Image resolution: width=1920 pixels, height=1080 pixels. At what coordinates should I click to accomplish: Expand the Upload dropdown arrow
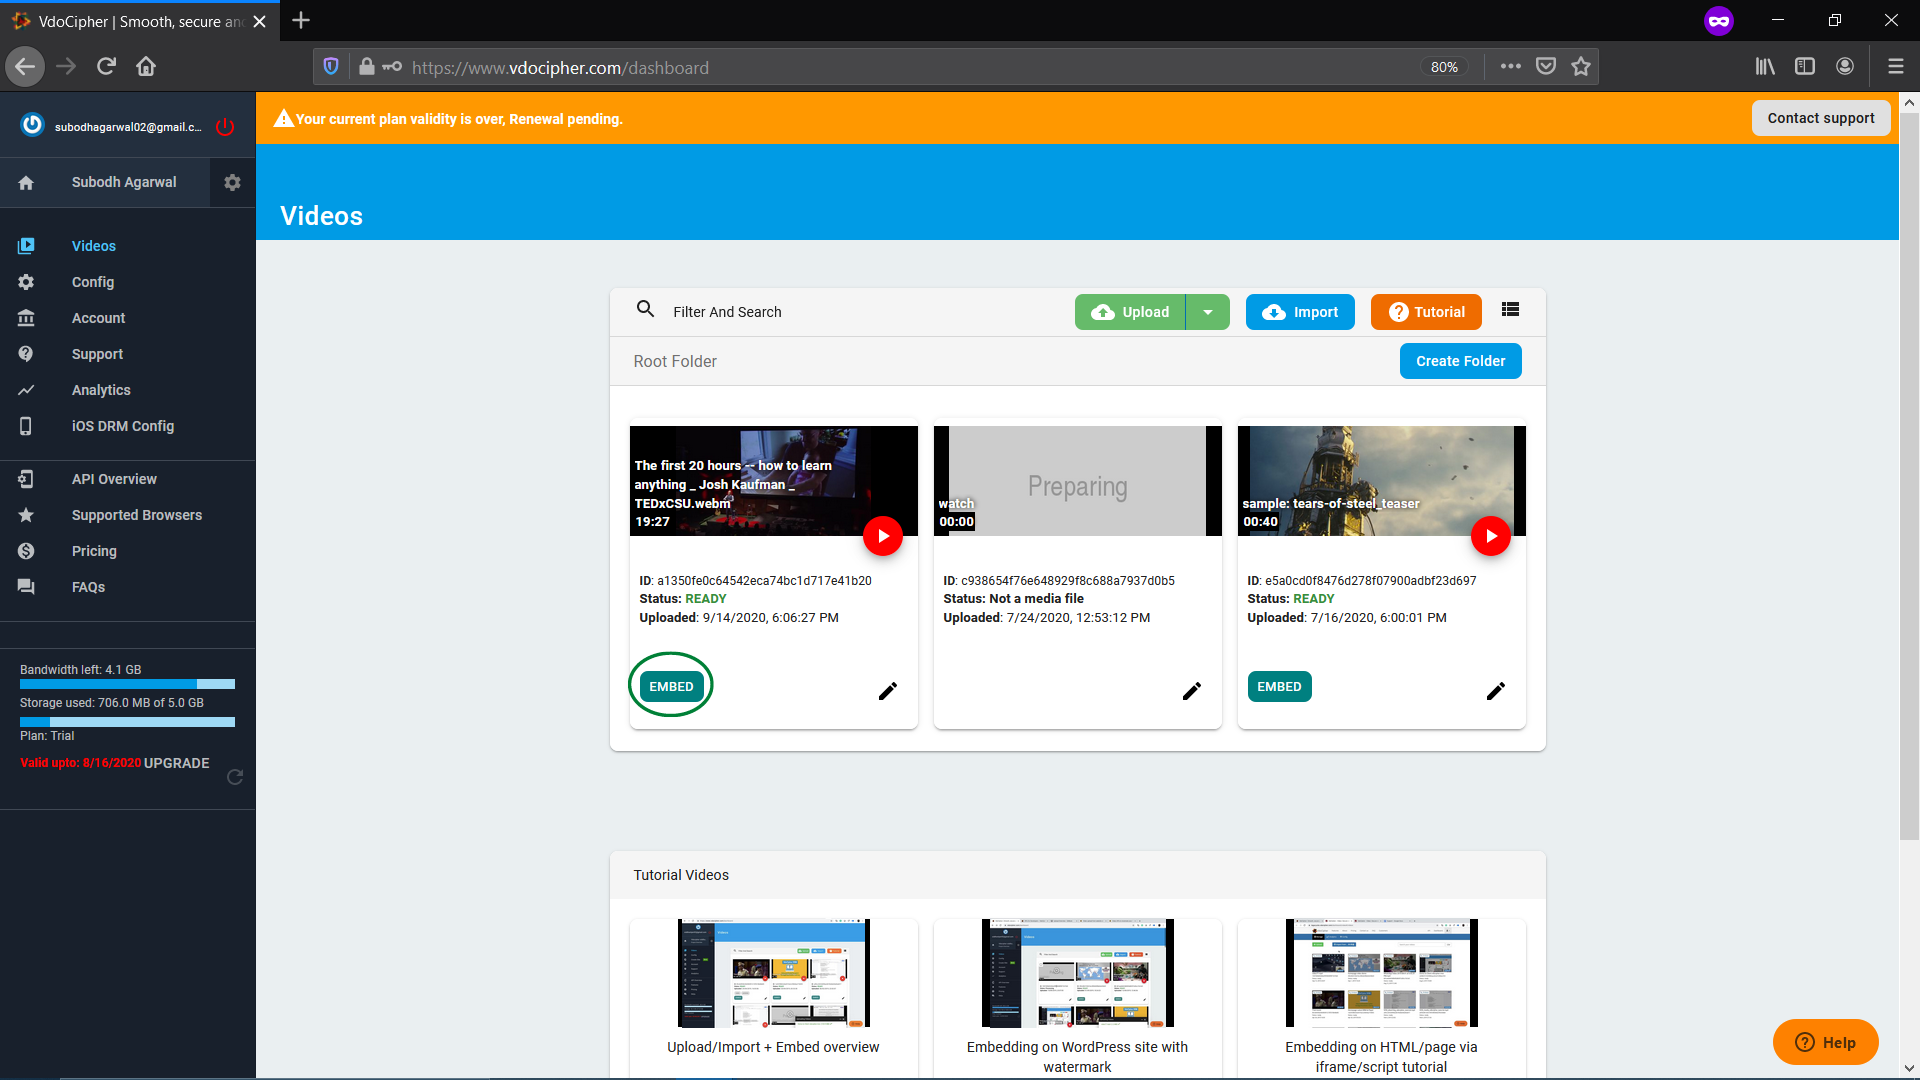tap(1208, 312)
